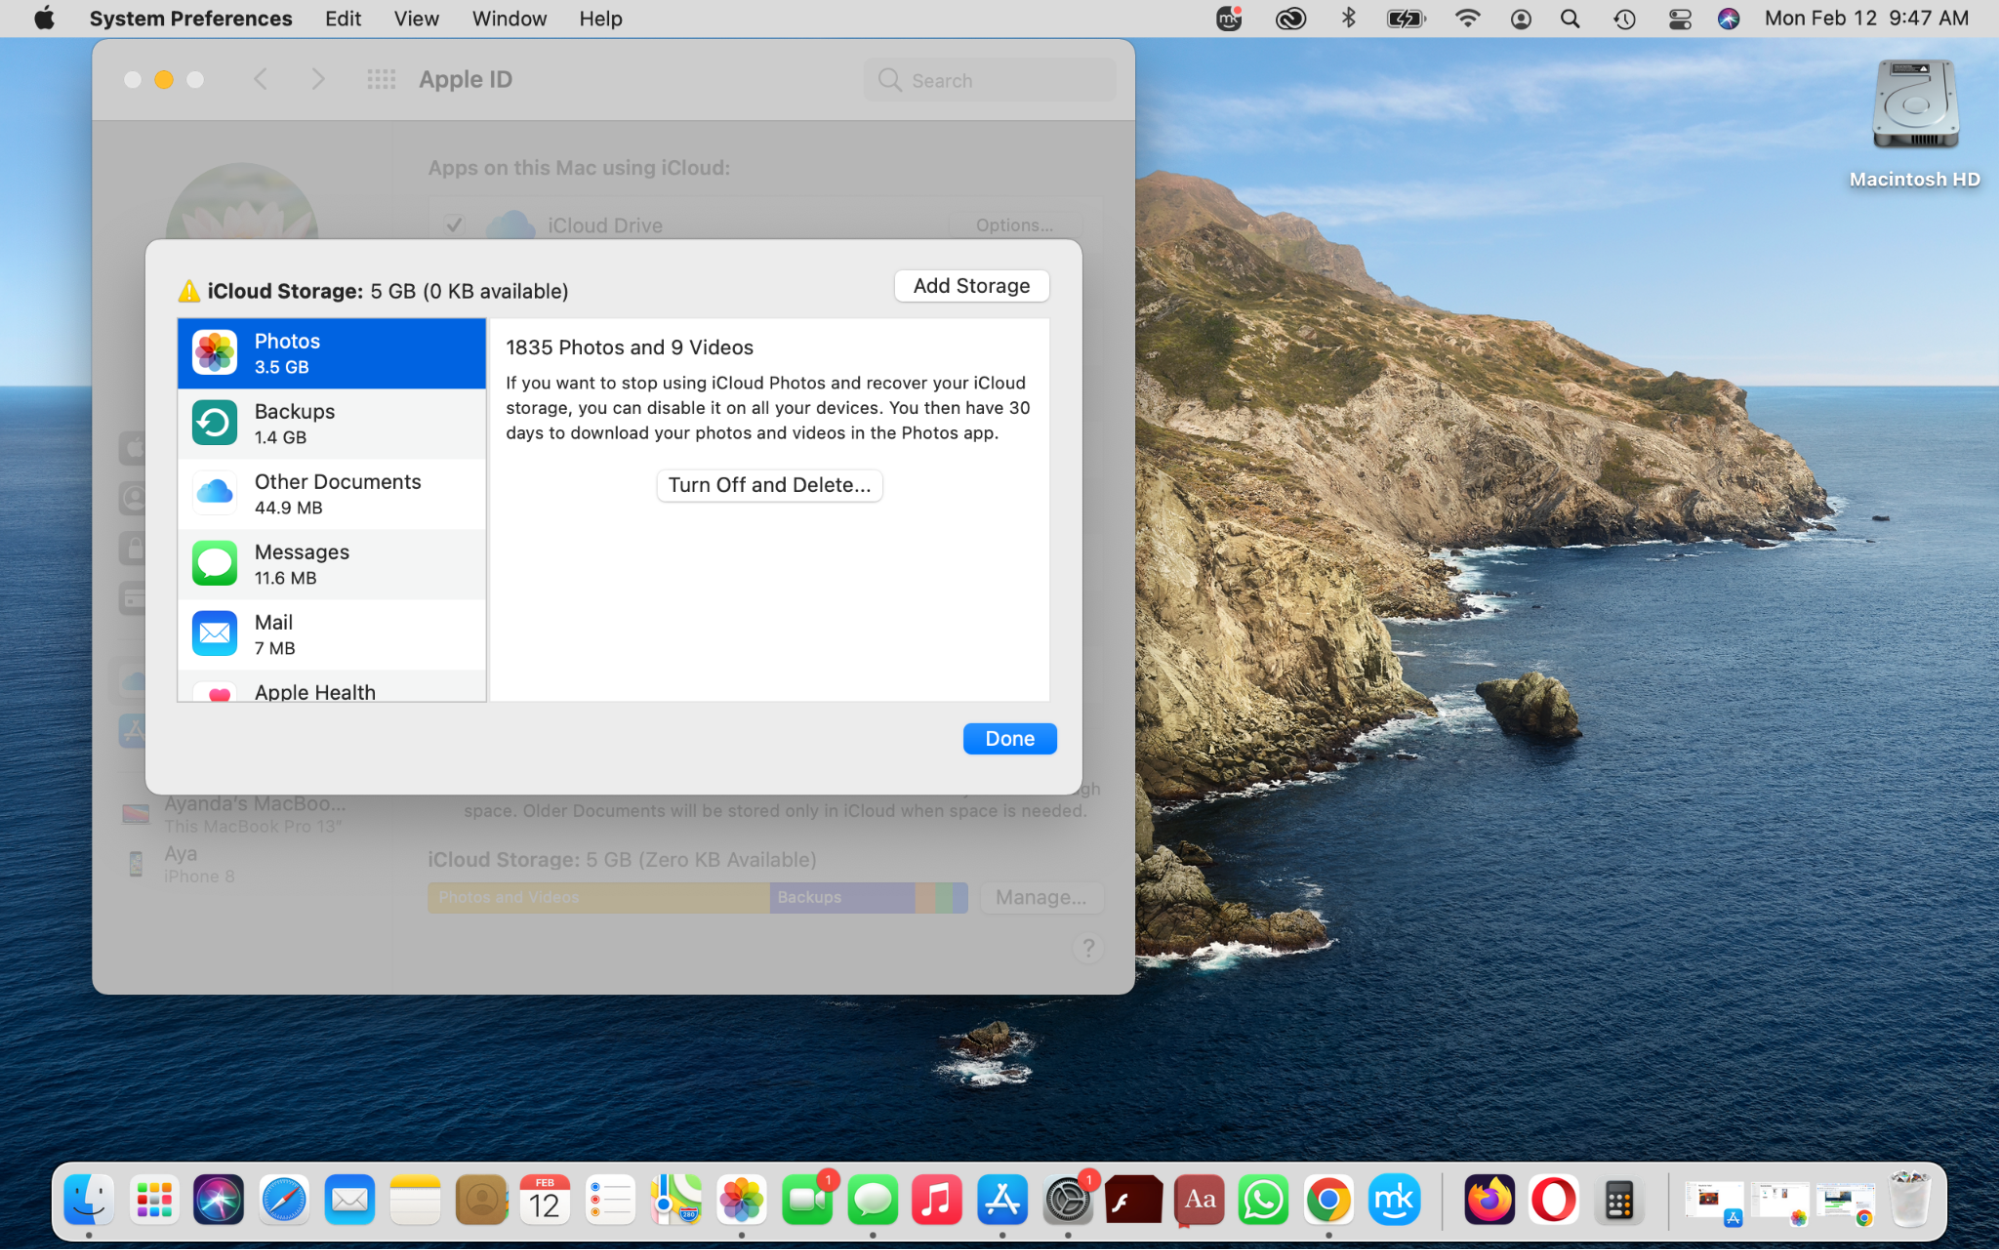The width and height of the screenshot is (1999, 1250).
Task: Select Apple Health storage entry
Action: coord(331,687)
